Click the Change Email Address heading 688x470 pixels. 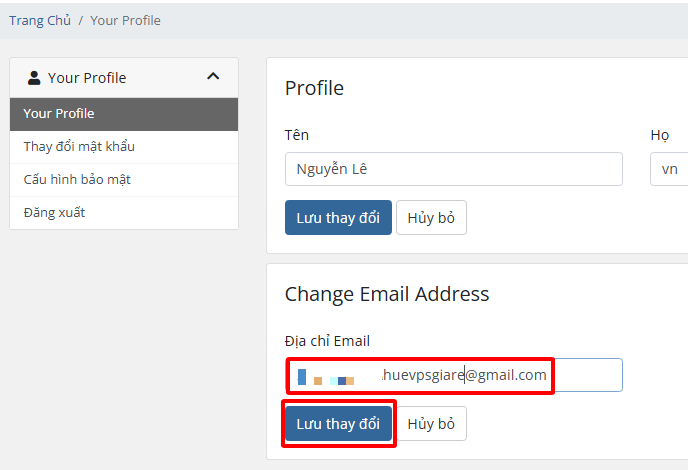[387, 294]
